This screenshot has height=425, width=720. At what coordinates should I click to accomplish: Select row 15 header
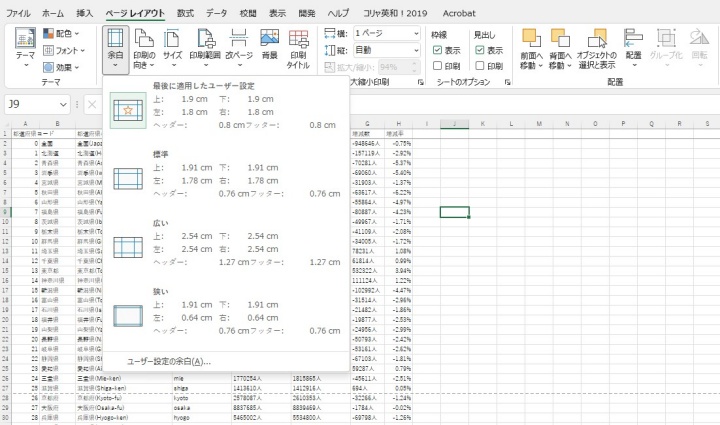[x=5, y=270]
